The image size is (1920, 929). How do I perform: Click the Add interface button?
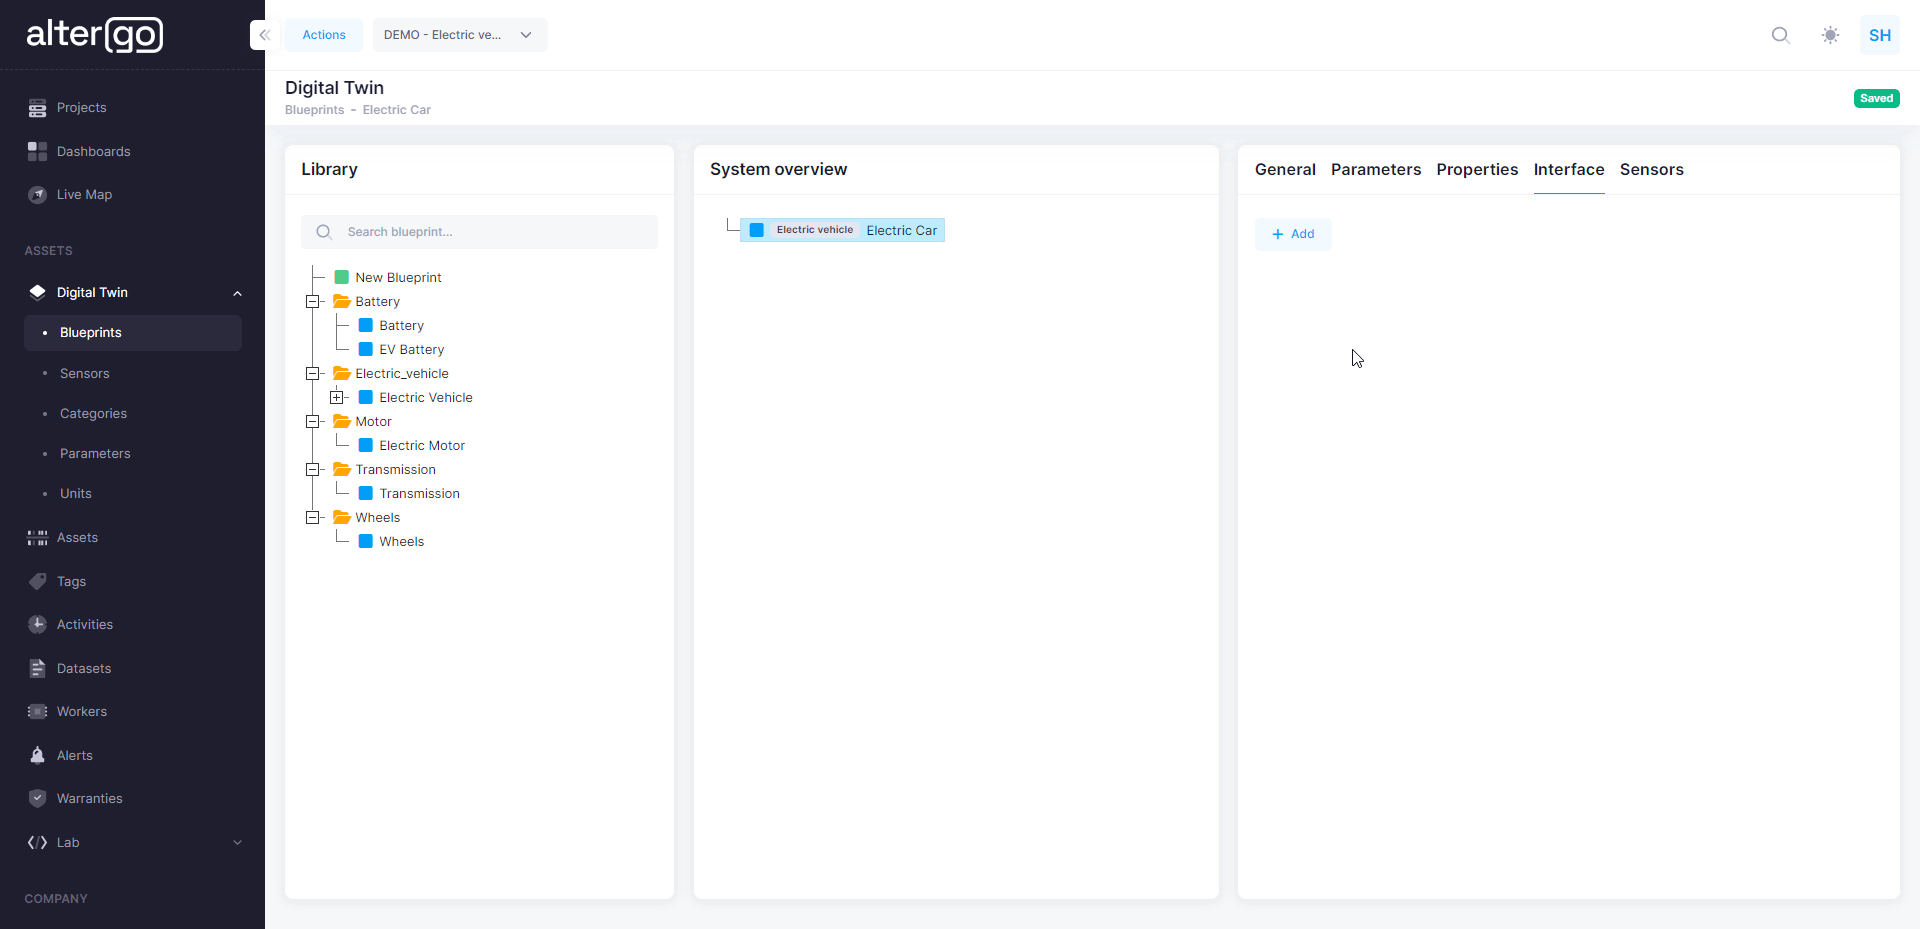pos(1292,234)
